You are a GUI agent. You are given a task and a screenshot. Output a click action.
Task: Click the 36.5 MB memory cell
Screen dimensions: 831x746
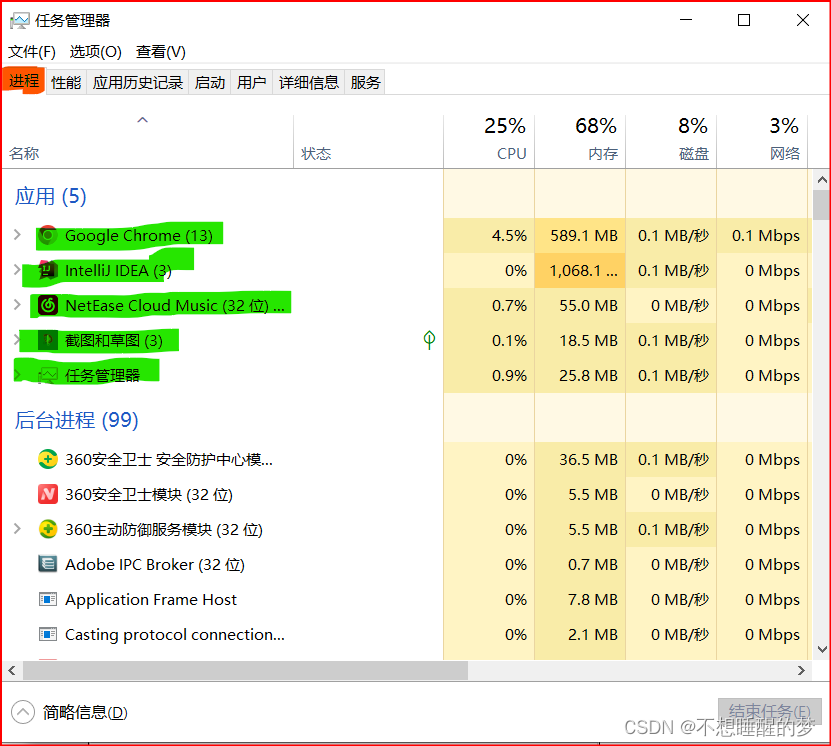pos(580,459)
